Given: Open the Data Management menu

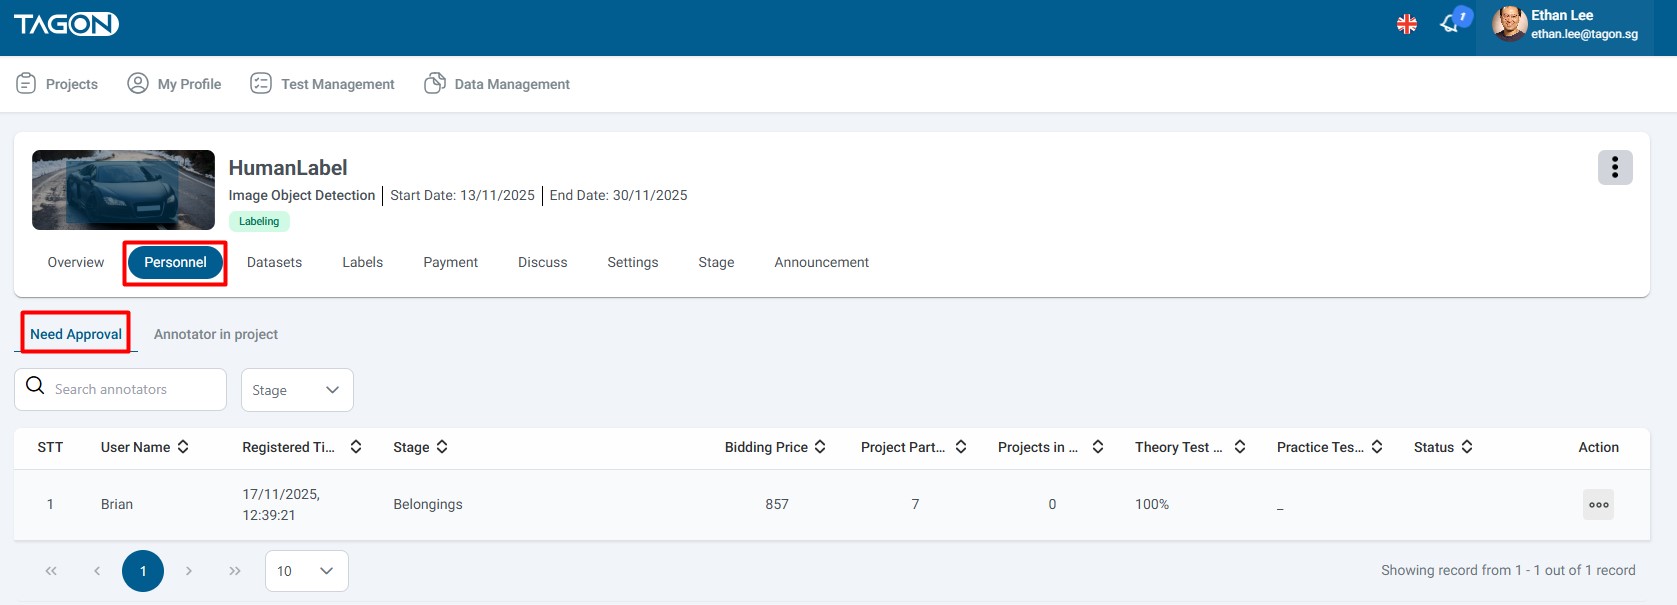Looking at the screenshot, I should click(x=497, y=84).
